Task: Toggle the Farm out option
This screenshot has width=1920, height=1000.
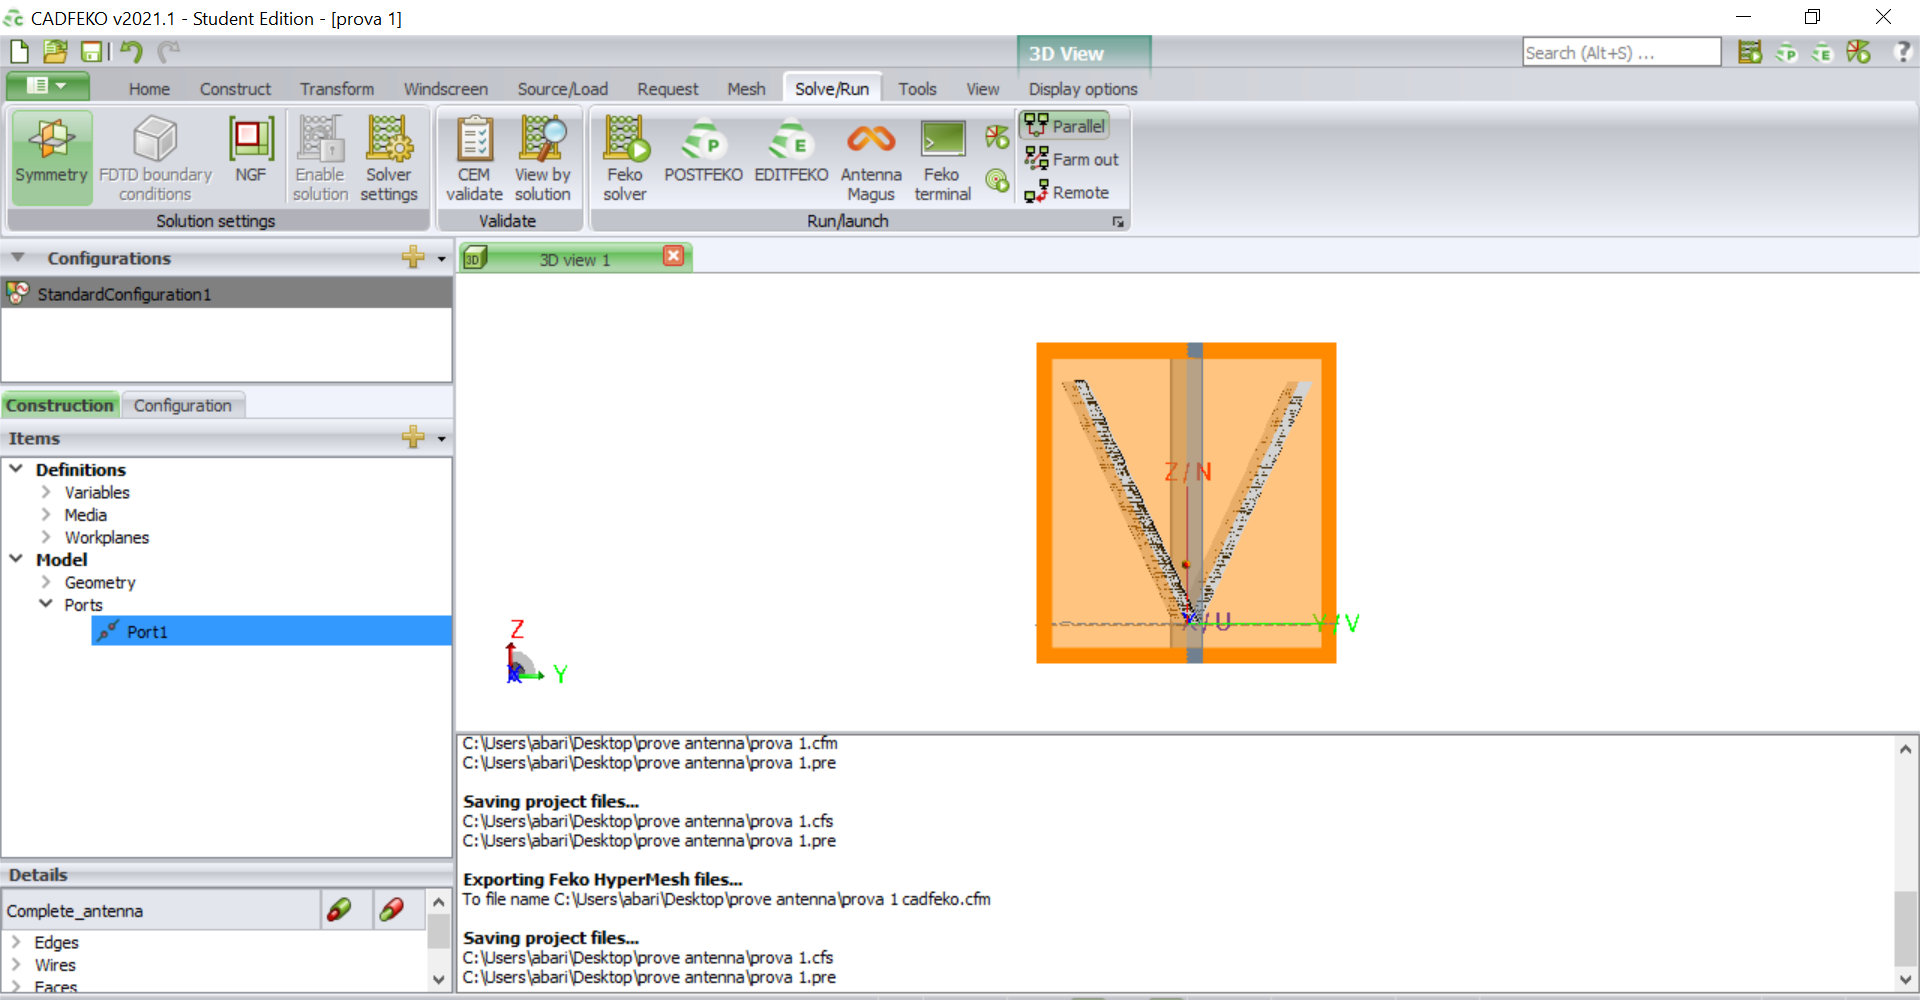Action: point(1072,159)
